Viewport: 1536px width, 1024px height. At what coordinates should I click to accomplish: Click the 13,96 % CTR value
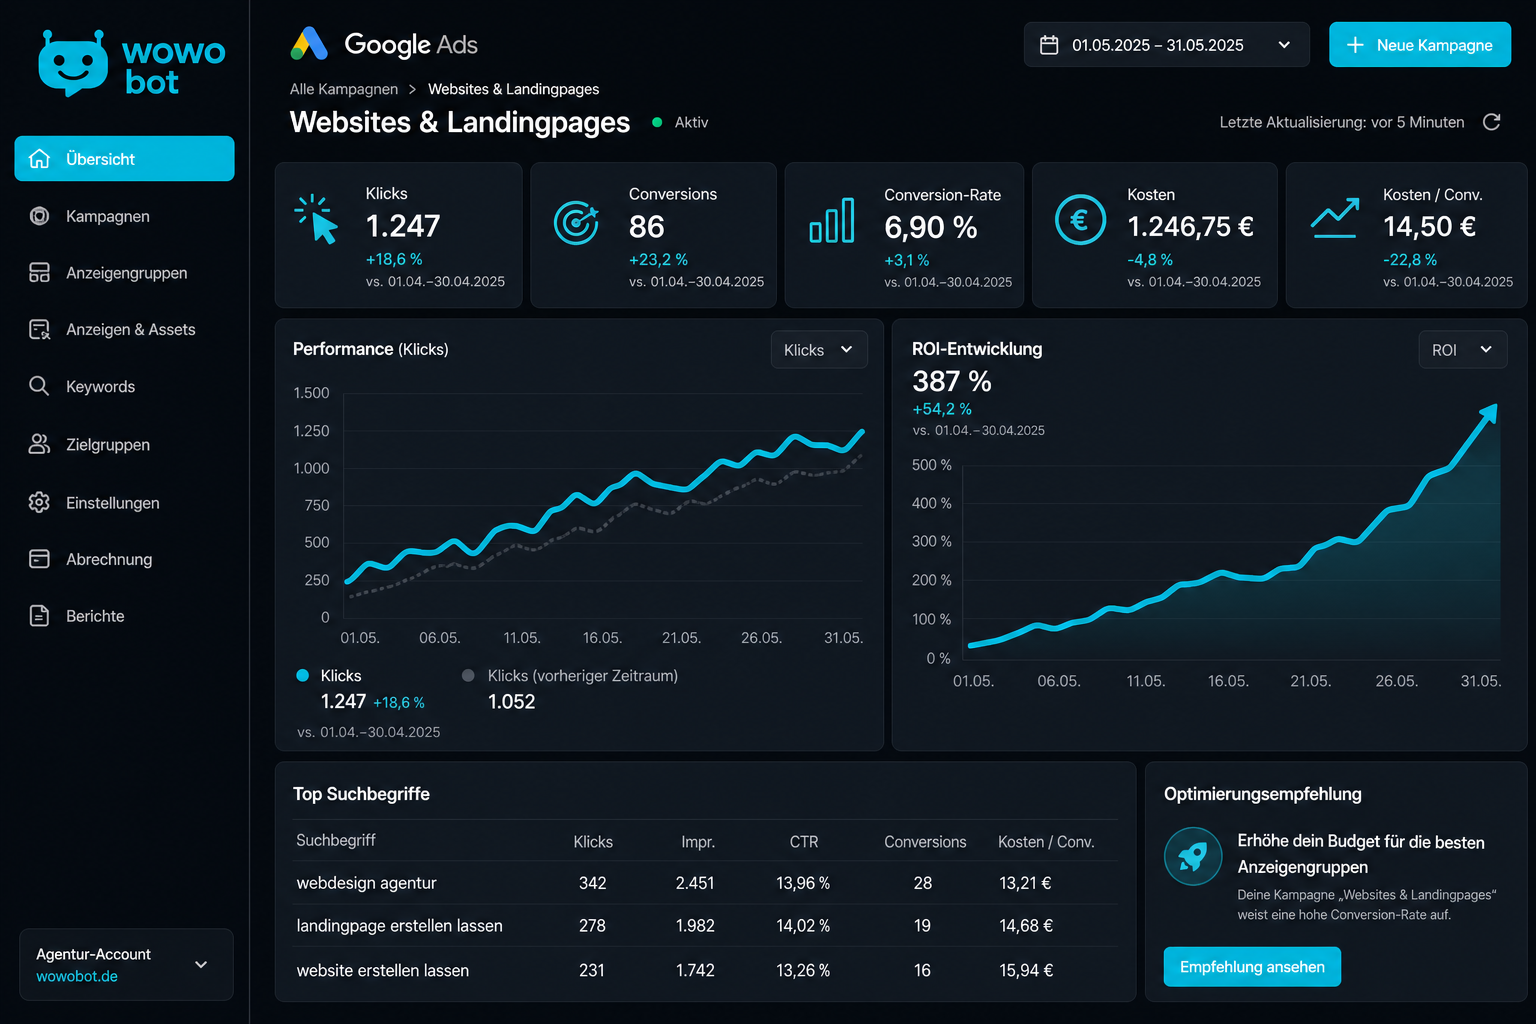(x=803, y=883)
